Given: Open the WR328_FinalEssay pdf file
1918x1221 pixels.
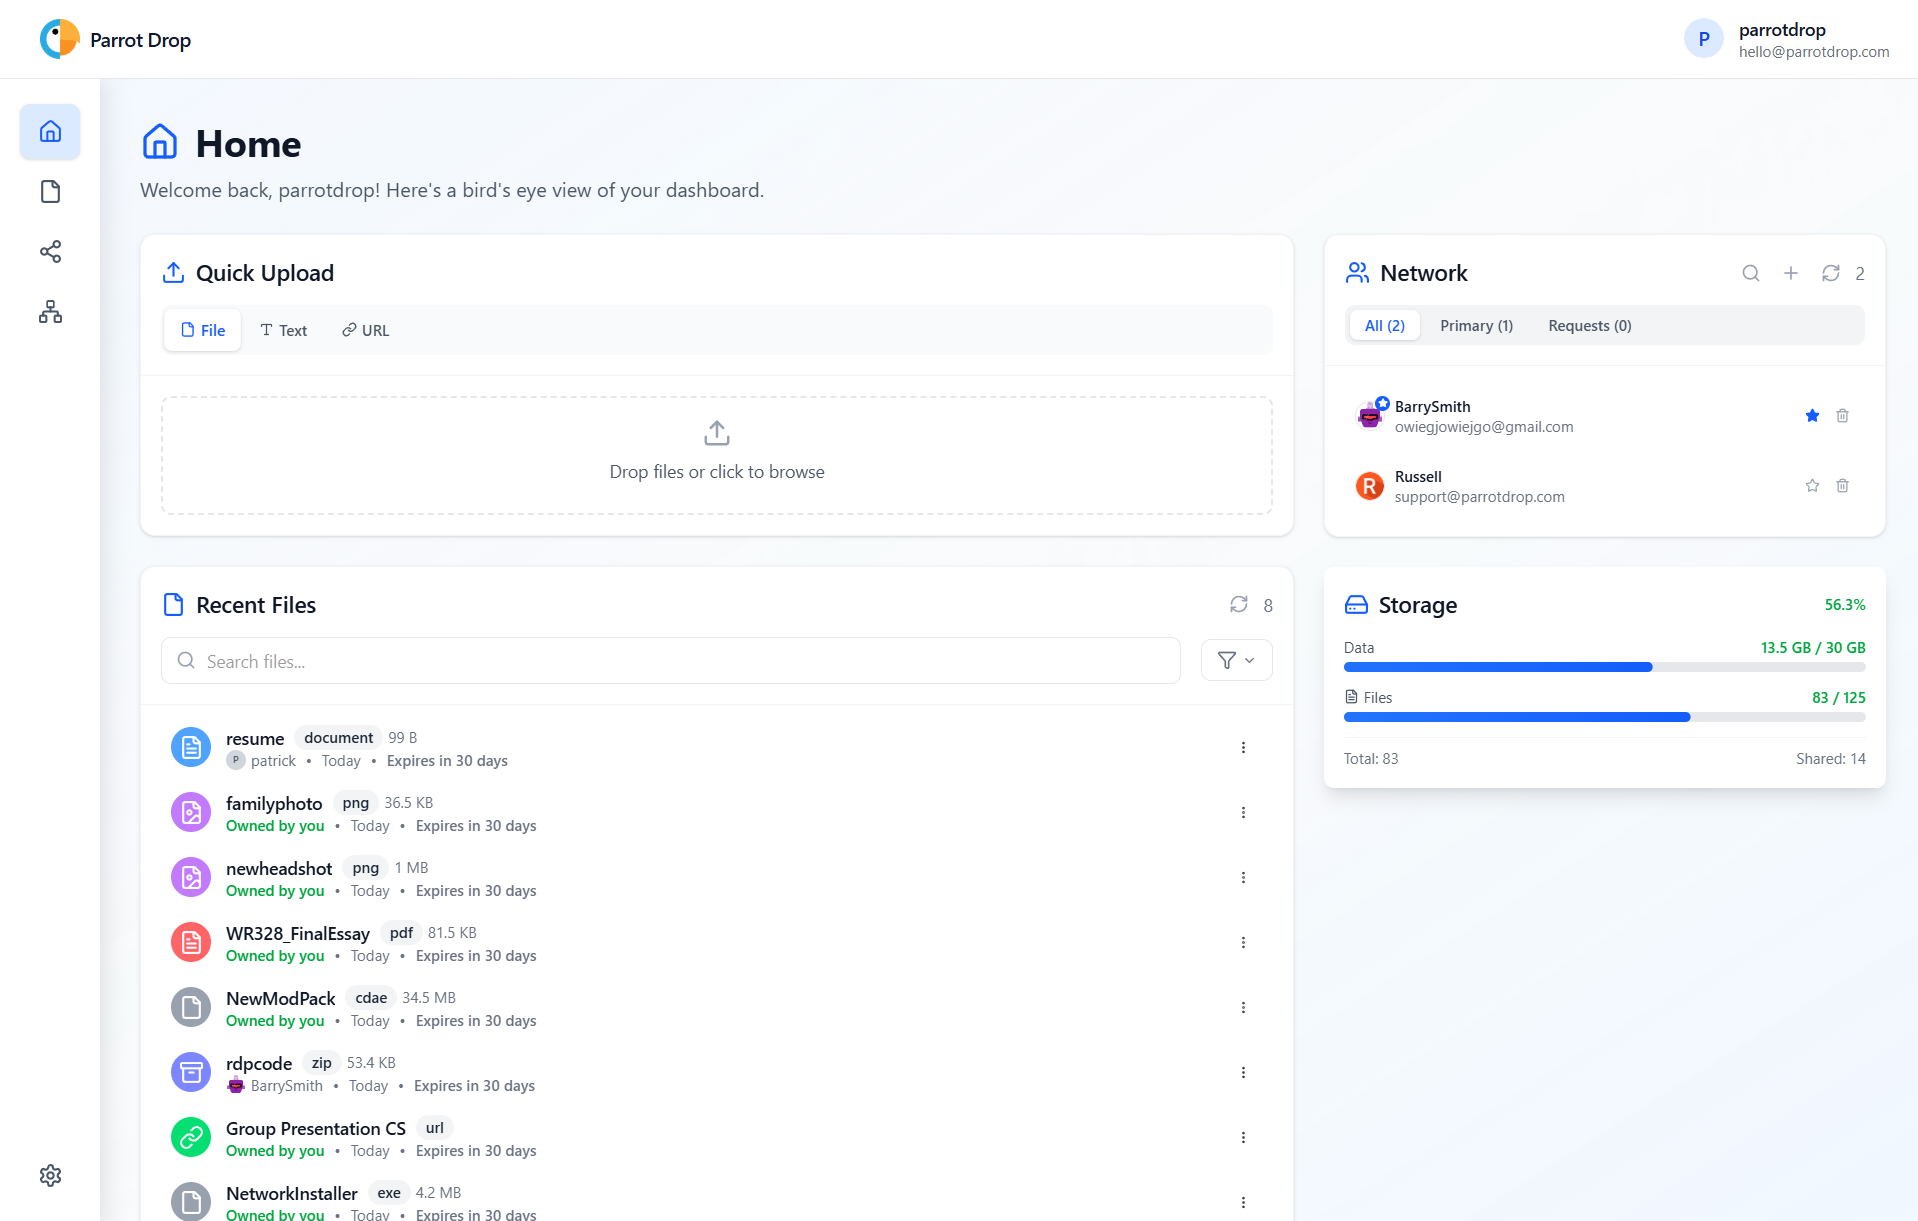Looking at the screenshot, I should click(x=297, y=933).
